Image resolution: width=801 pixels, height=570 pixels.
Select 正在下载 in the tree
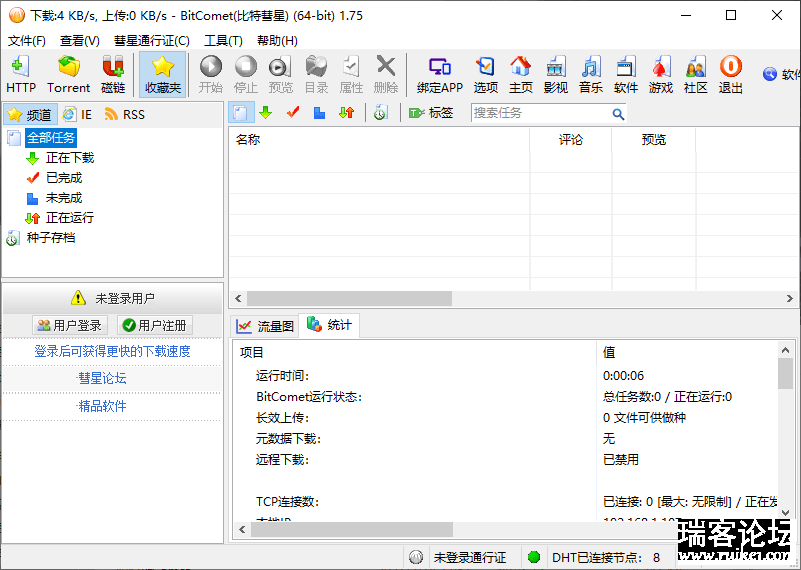pyautogui.click(x=70, y=158)
